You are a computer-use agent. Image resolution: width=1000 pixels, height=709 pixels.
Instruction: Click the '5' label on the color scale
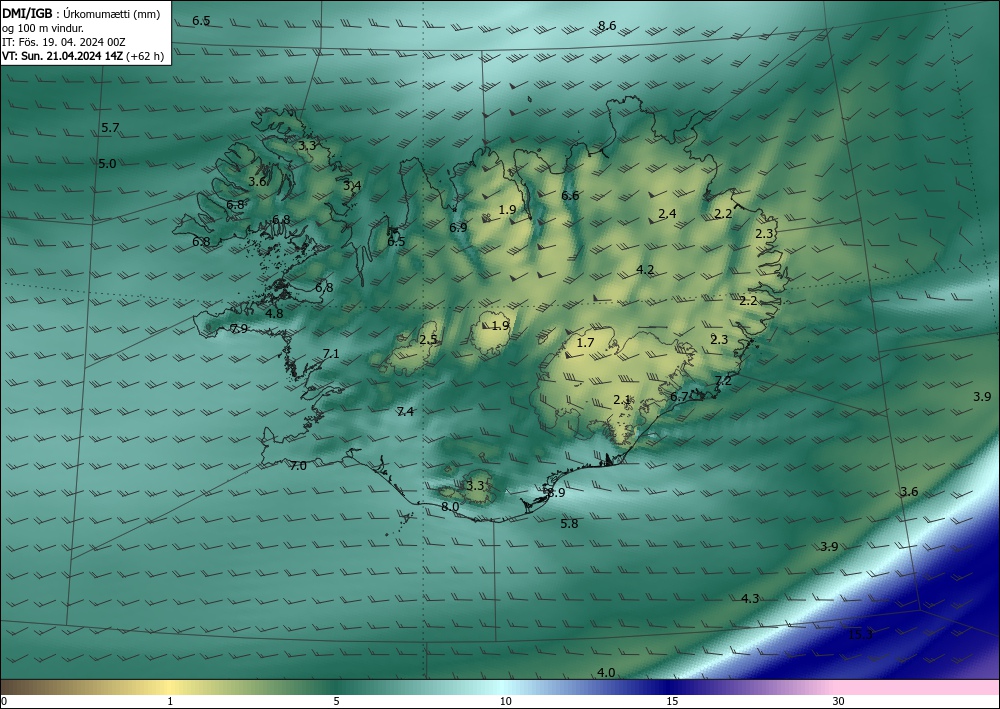coord(336,702)
